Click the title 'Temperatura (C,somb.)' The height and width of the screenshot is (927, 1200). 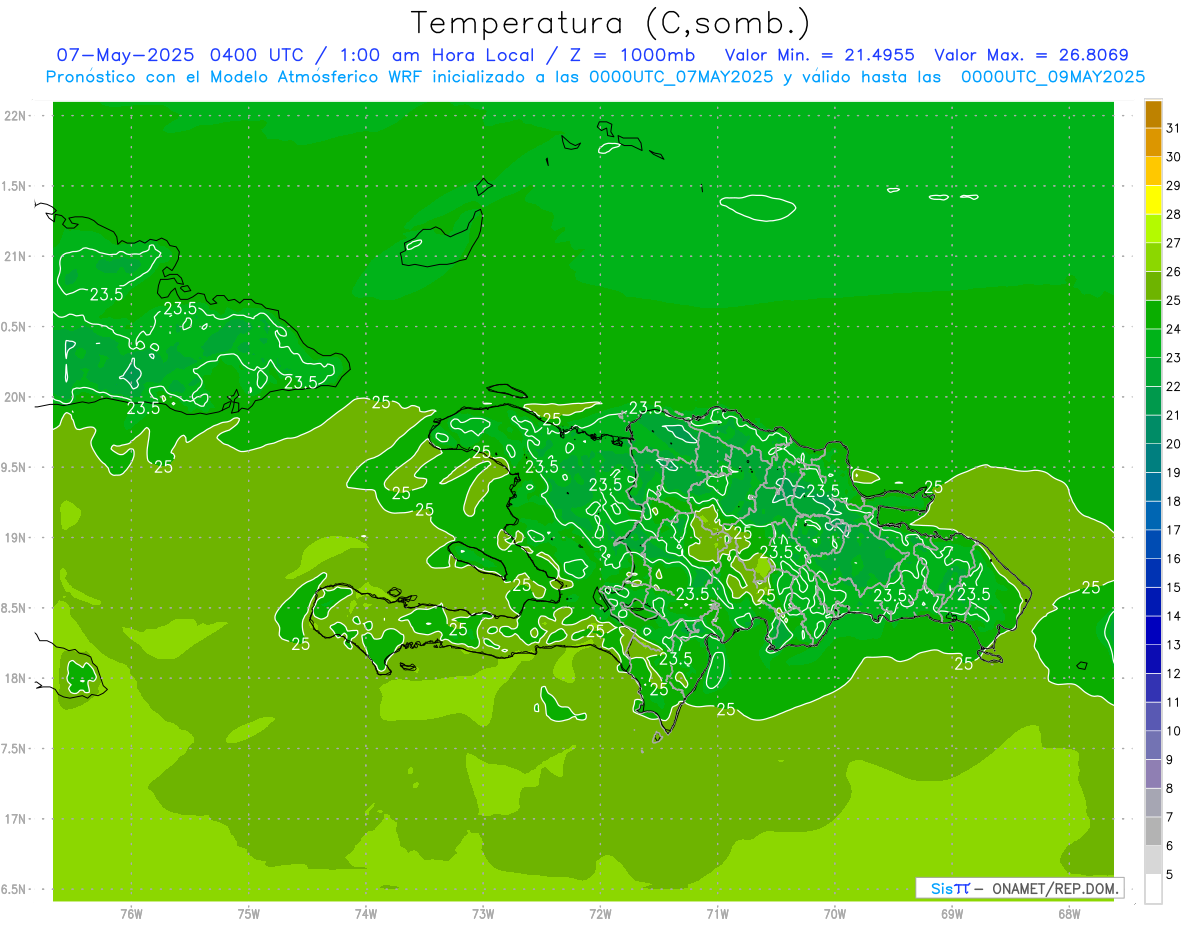611,23
